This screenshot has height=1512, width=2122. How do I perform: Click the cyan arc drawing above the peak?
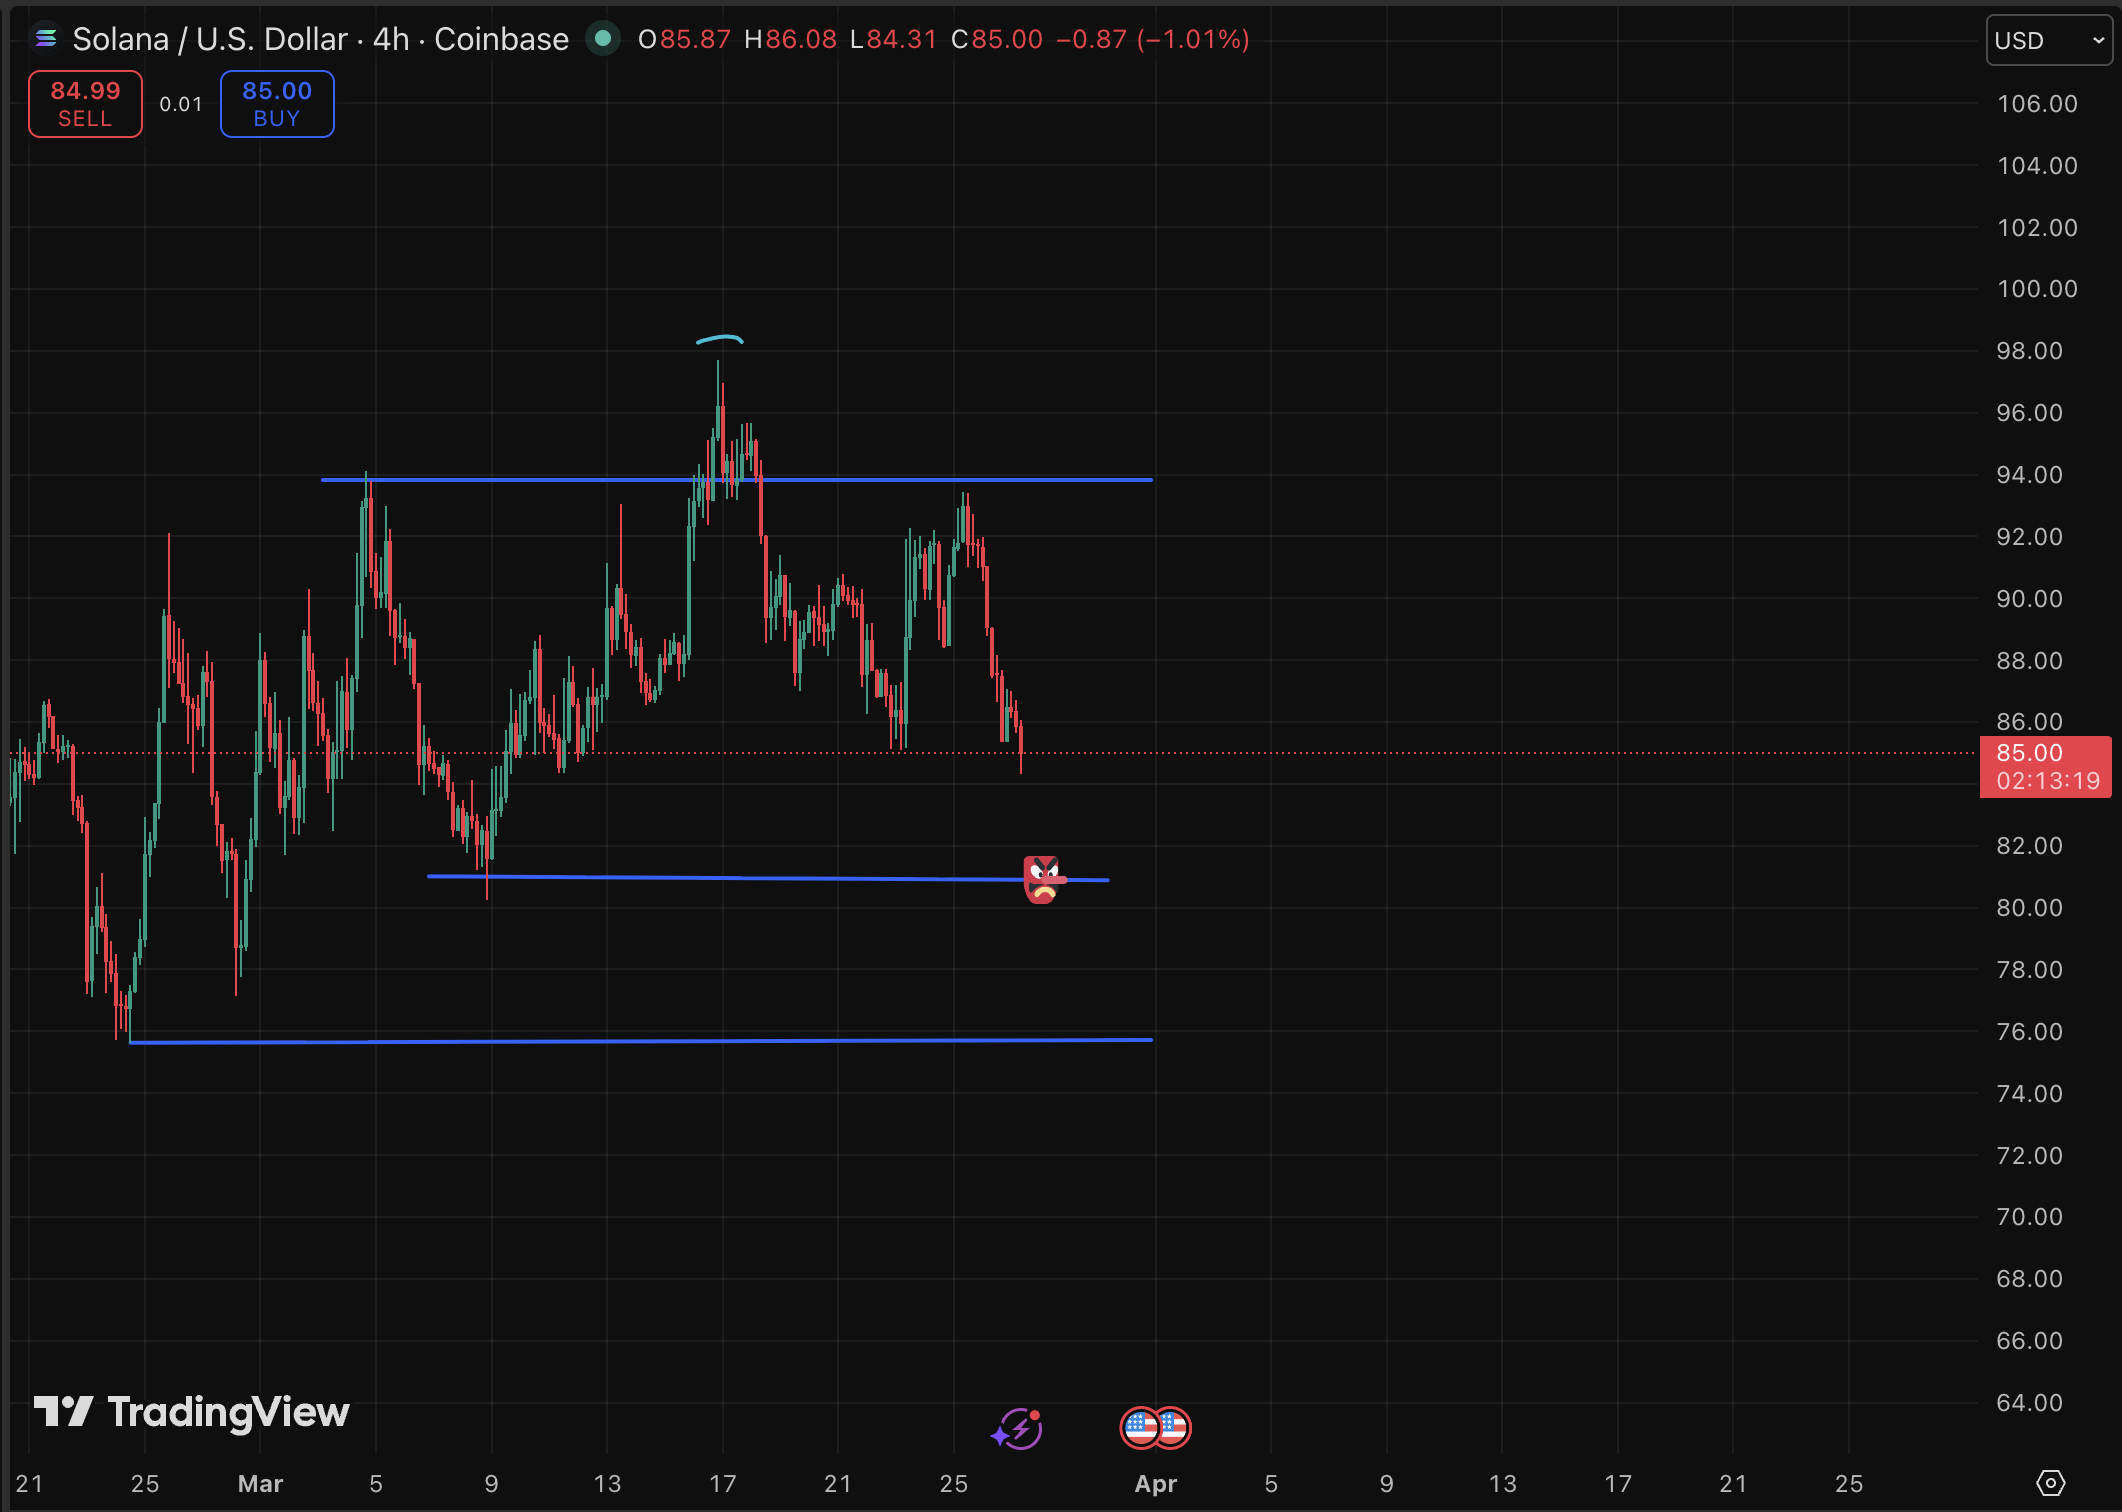pos(722,340)
